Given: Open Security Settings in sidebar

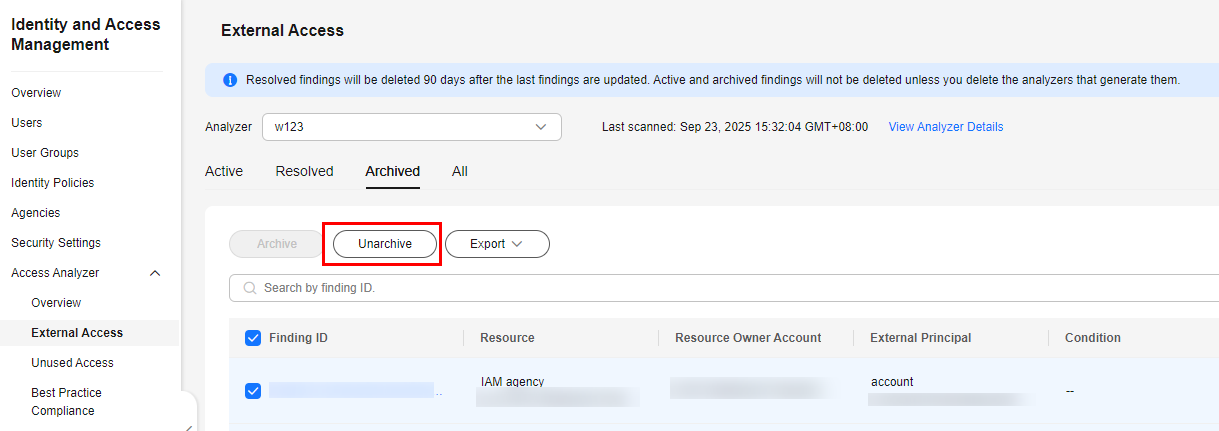Looking at the screenshot, I should (56, 243).
